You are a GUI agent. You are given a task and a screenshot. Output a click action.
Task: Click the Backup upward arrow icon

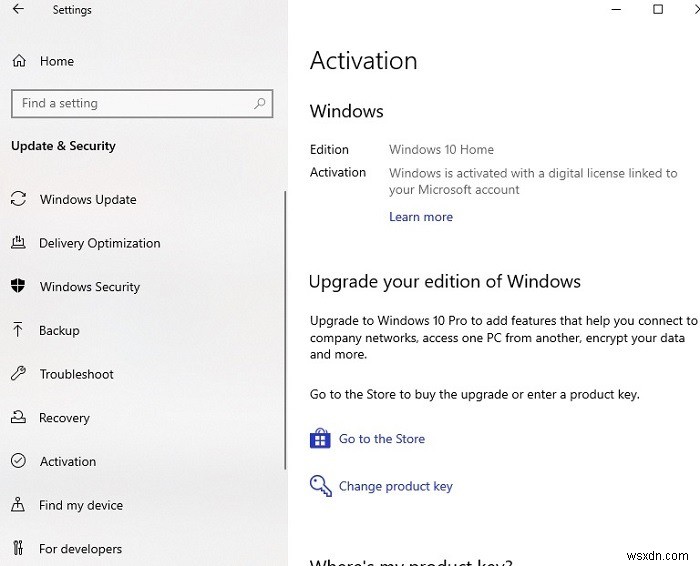18,329
